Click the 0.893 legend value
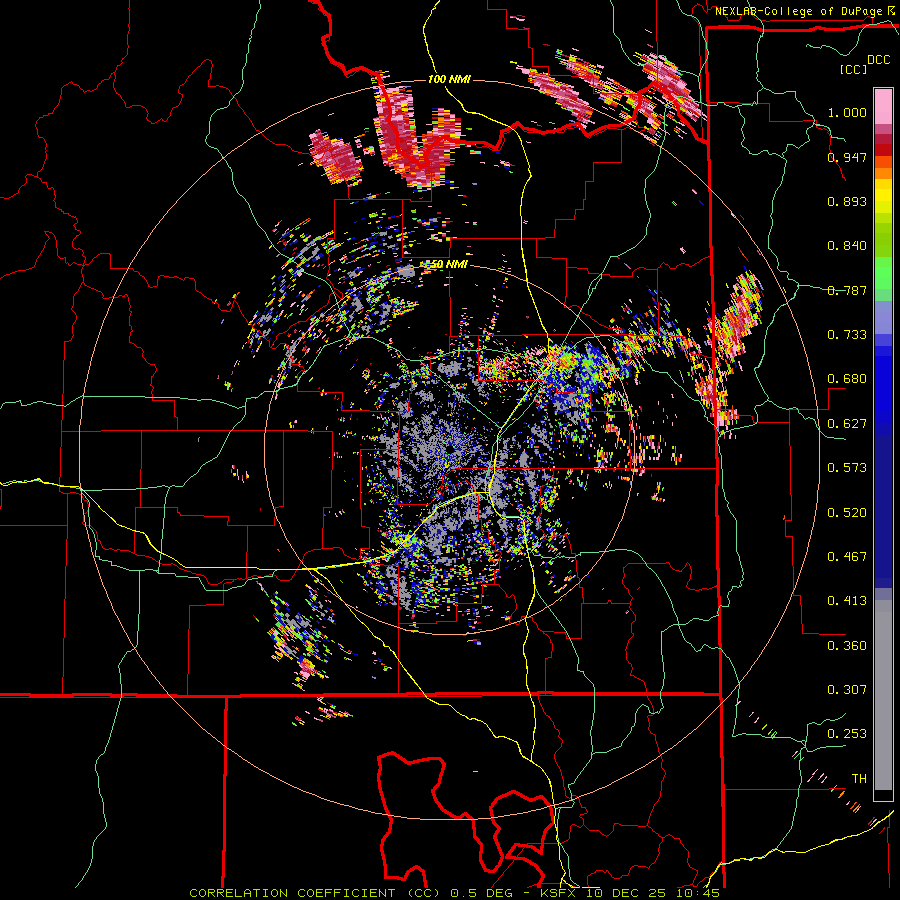Viewport: 900px width, 900px height. pos(847,201)
